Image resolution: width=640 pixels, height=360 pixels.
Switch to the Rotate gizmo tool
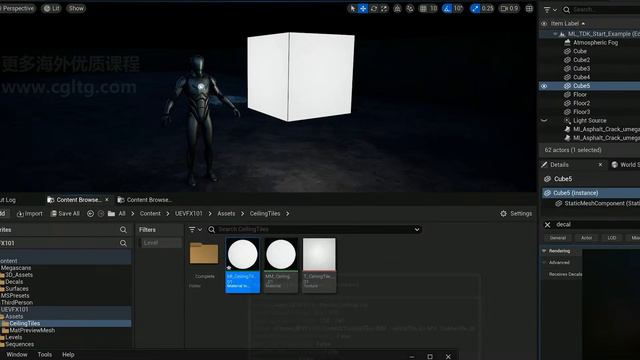pos(374,9)
